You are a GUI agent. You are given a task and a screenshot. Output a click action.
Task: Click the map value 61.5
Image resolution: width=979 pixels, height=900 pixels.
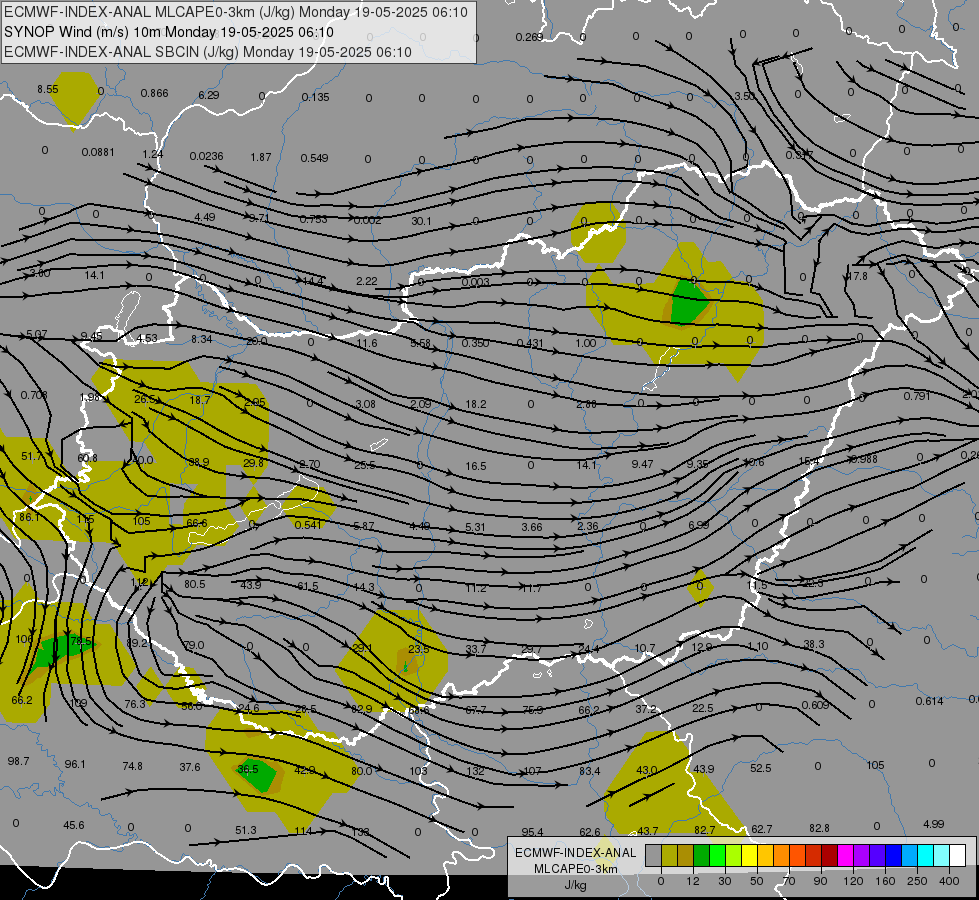click(x=308, y=586)
